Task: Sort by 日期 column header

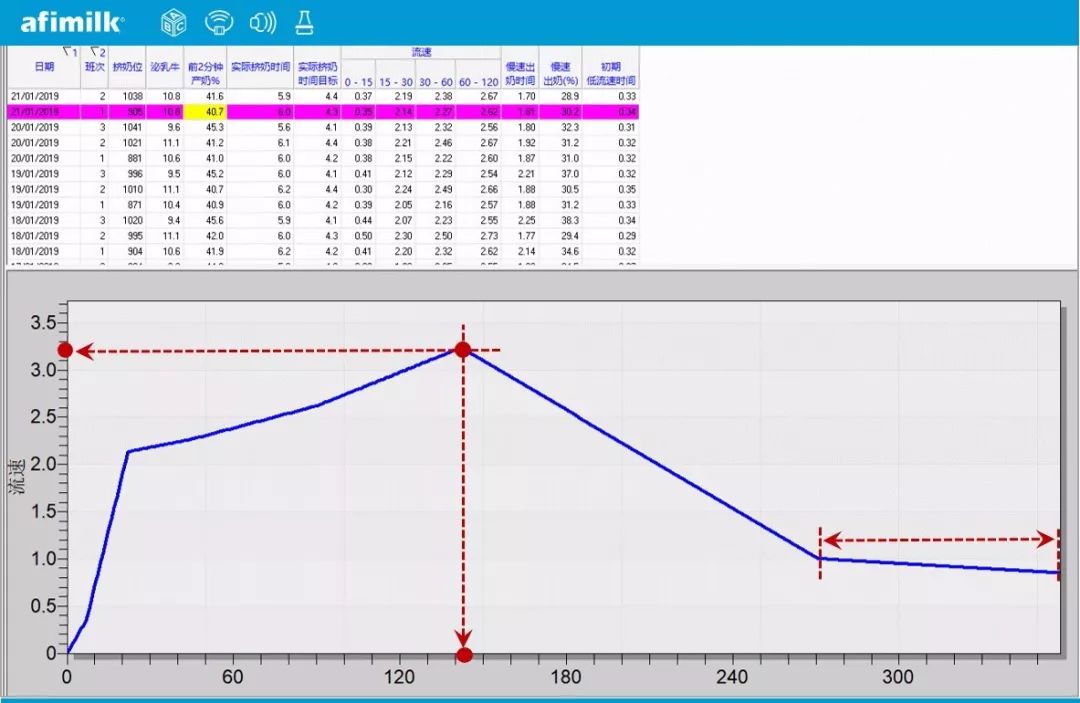Action: 44,67
